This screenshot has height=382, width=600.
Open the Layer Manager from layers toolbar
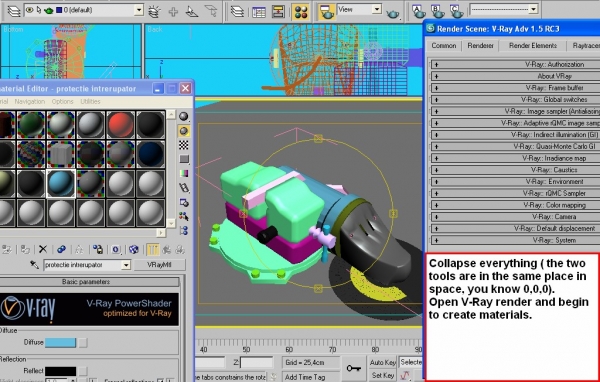tap(14, 11)
